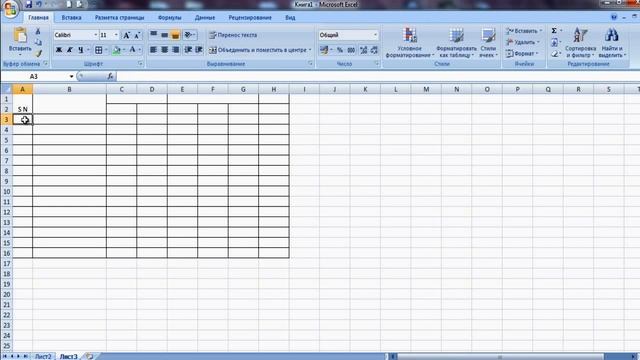
Task: Align text to the left
Action: click(x=153, y=50)
